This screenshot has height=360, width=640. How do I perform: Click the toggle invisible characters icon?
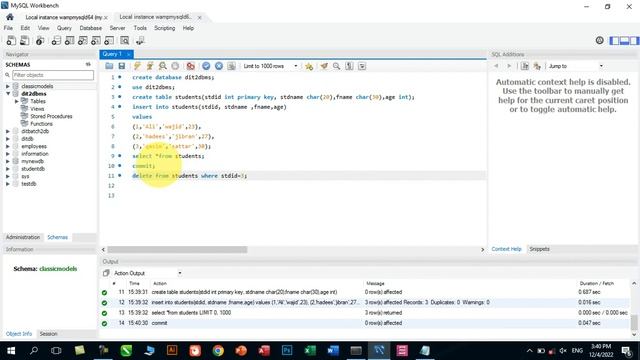(349, 66)
